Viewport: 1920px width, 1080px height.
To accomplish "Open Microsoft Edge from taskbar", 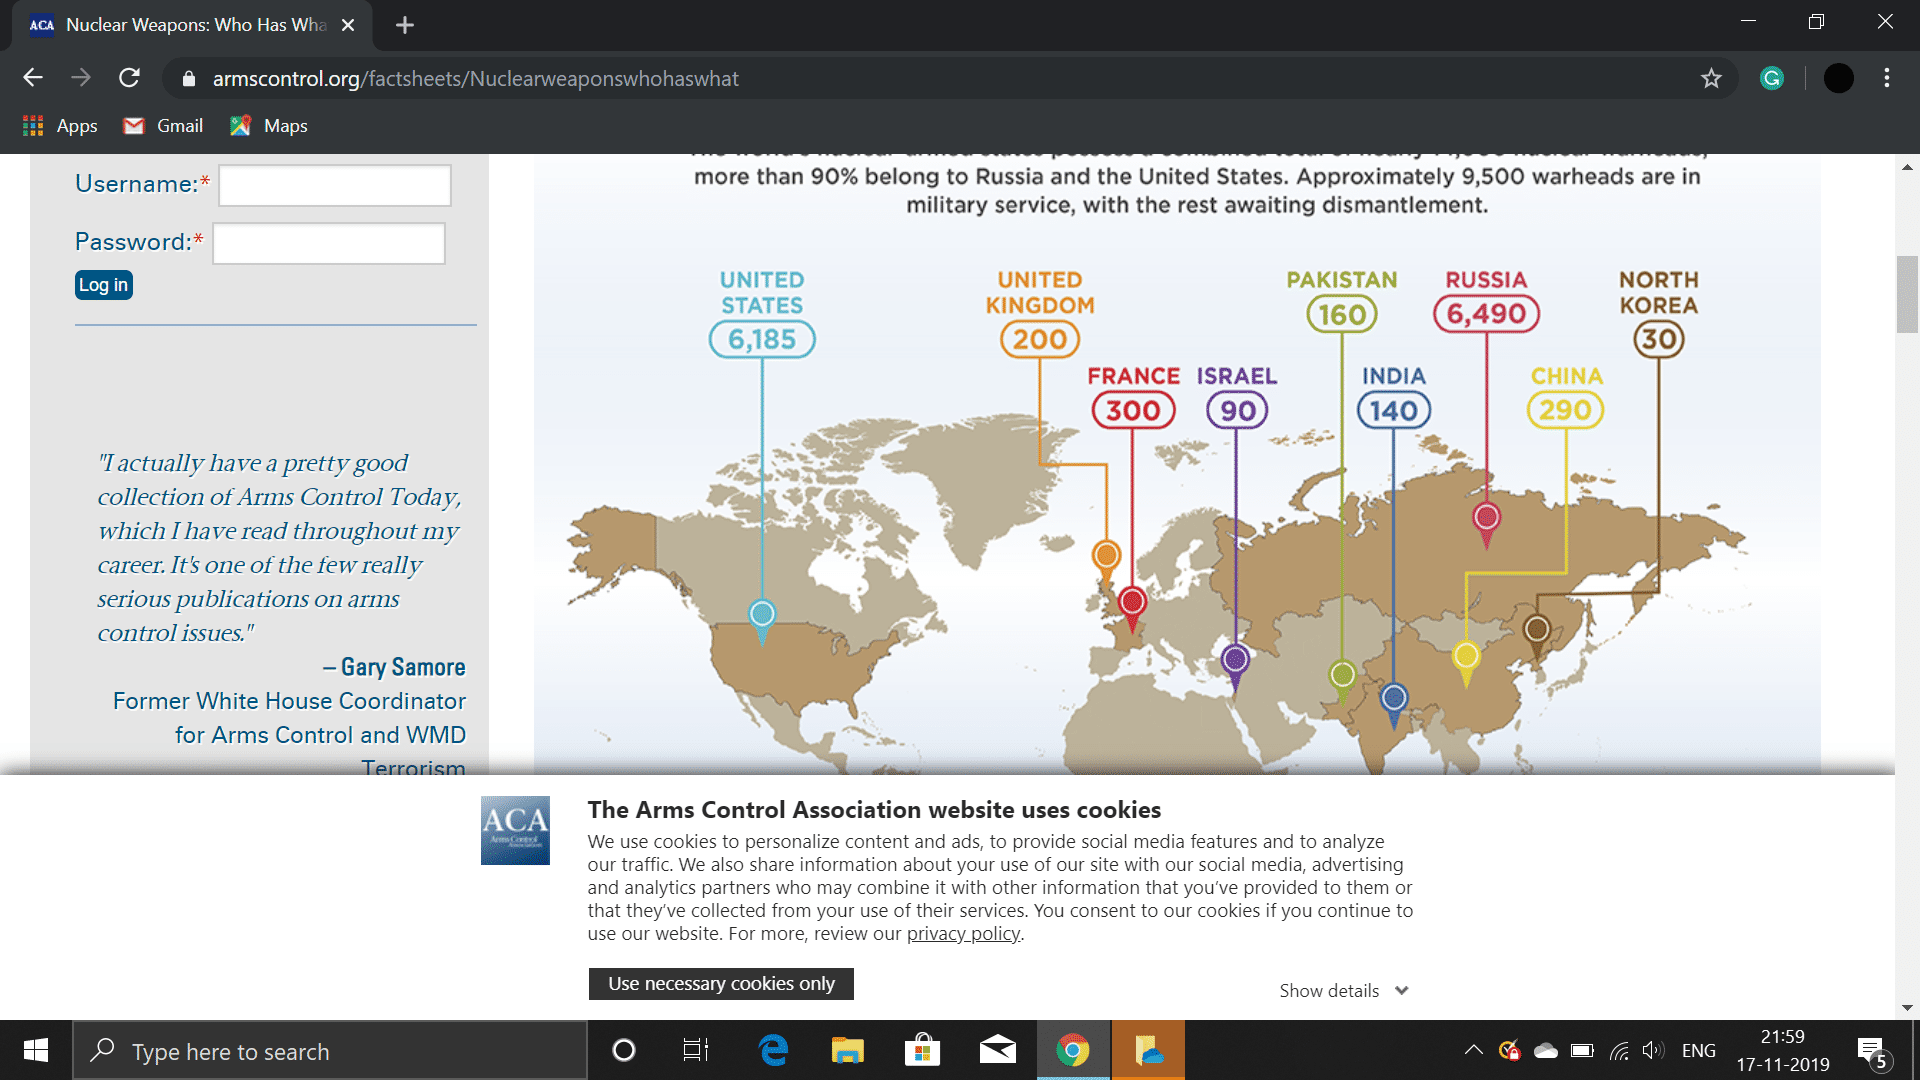I will [x=773, y=1050].
